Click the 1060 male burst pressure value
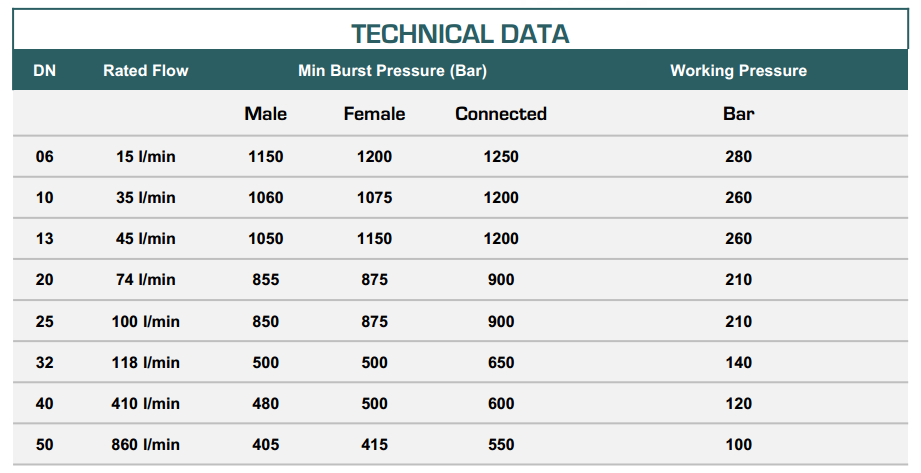921x473 pixels. (265, 198)
